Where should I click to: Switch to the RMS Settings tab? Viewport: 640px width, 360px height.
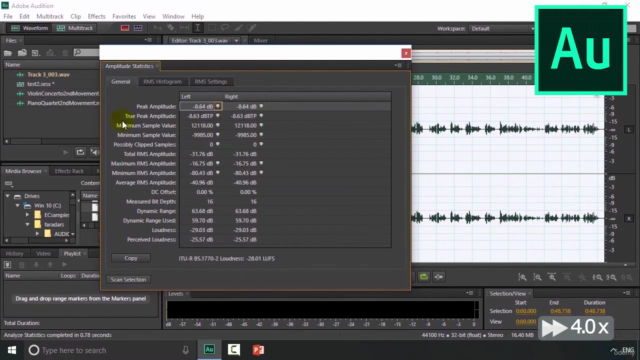coord(211,82)
